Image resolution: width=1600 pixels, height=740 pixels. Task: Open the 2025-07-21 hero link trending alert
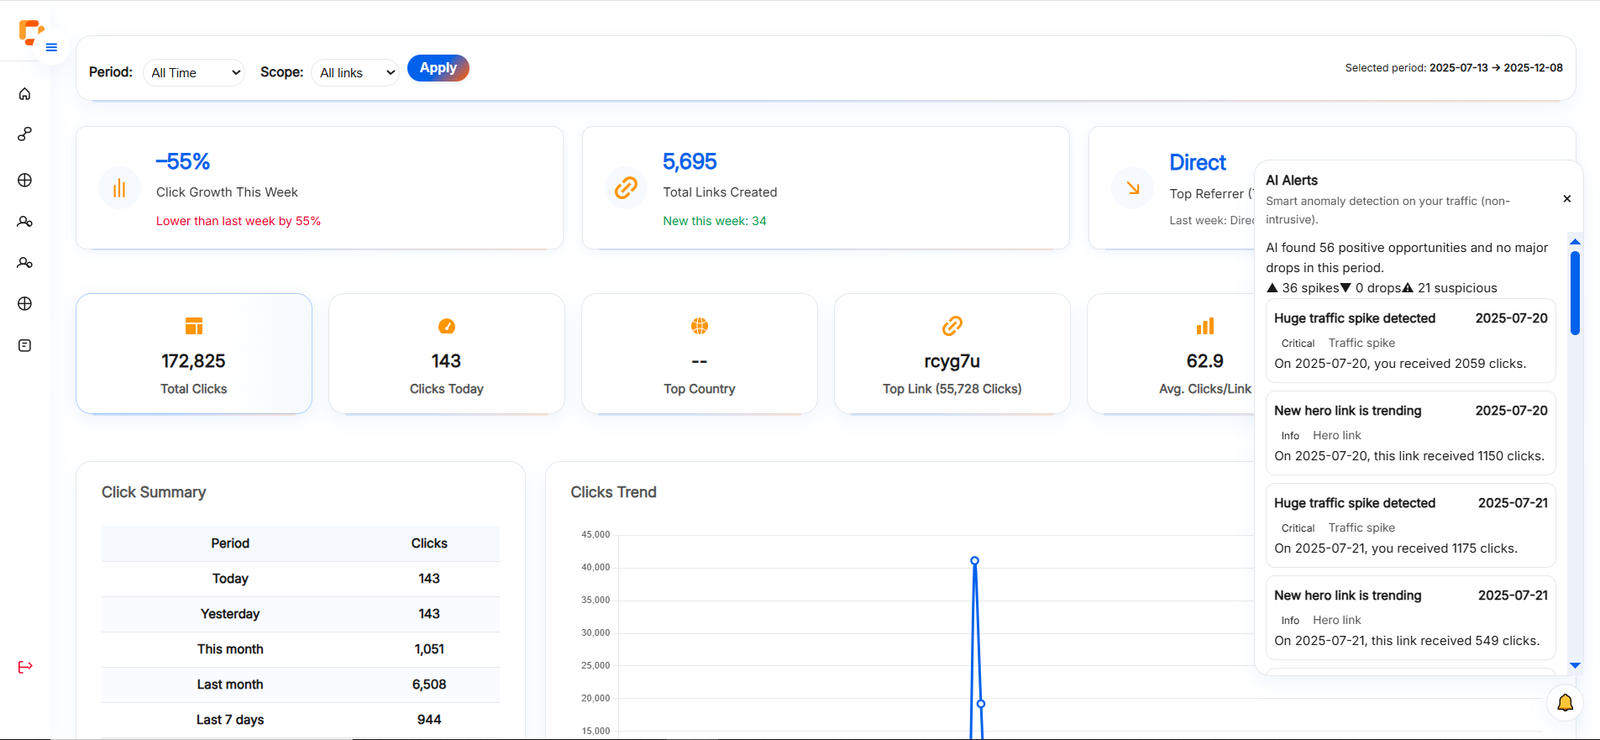(x=1410, y=618)
